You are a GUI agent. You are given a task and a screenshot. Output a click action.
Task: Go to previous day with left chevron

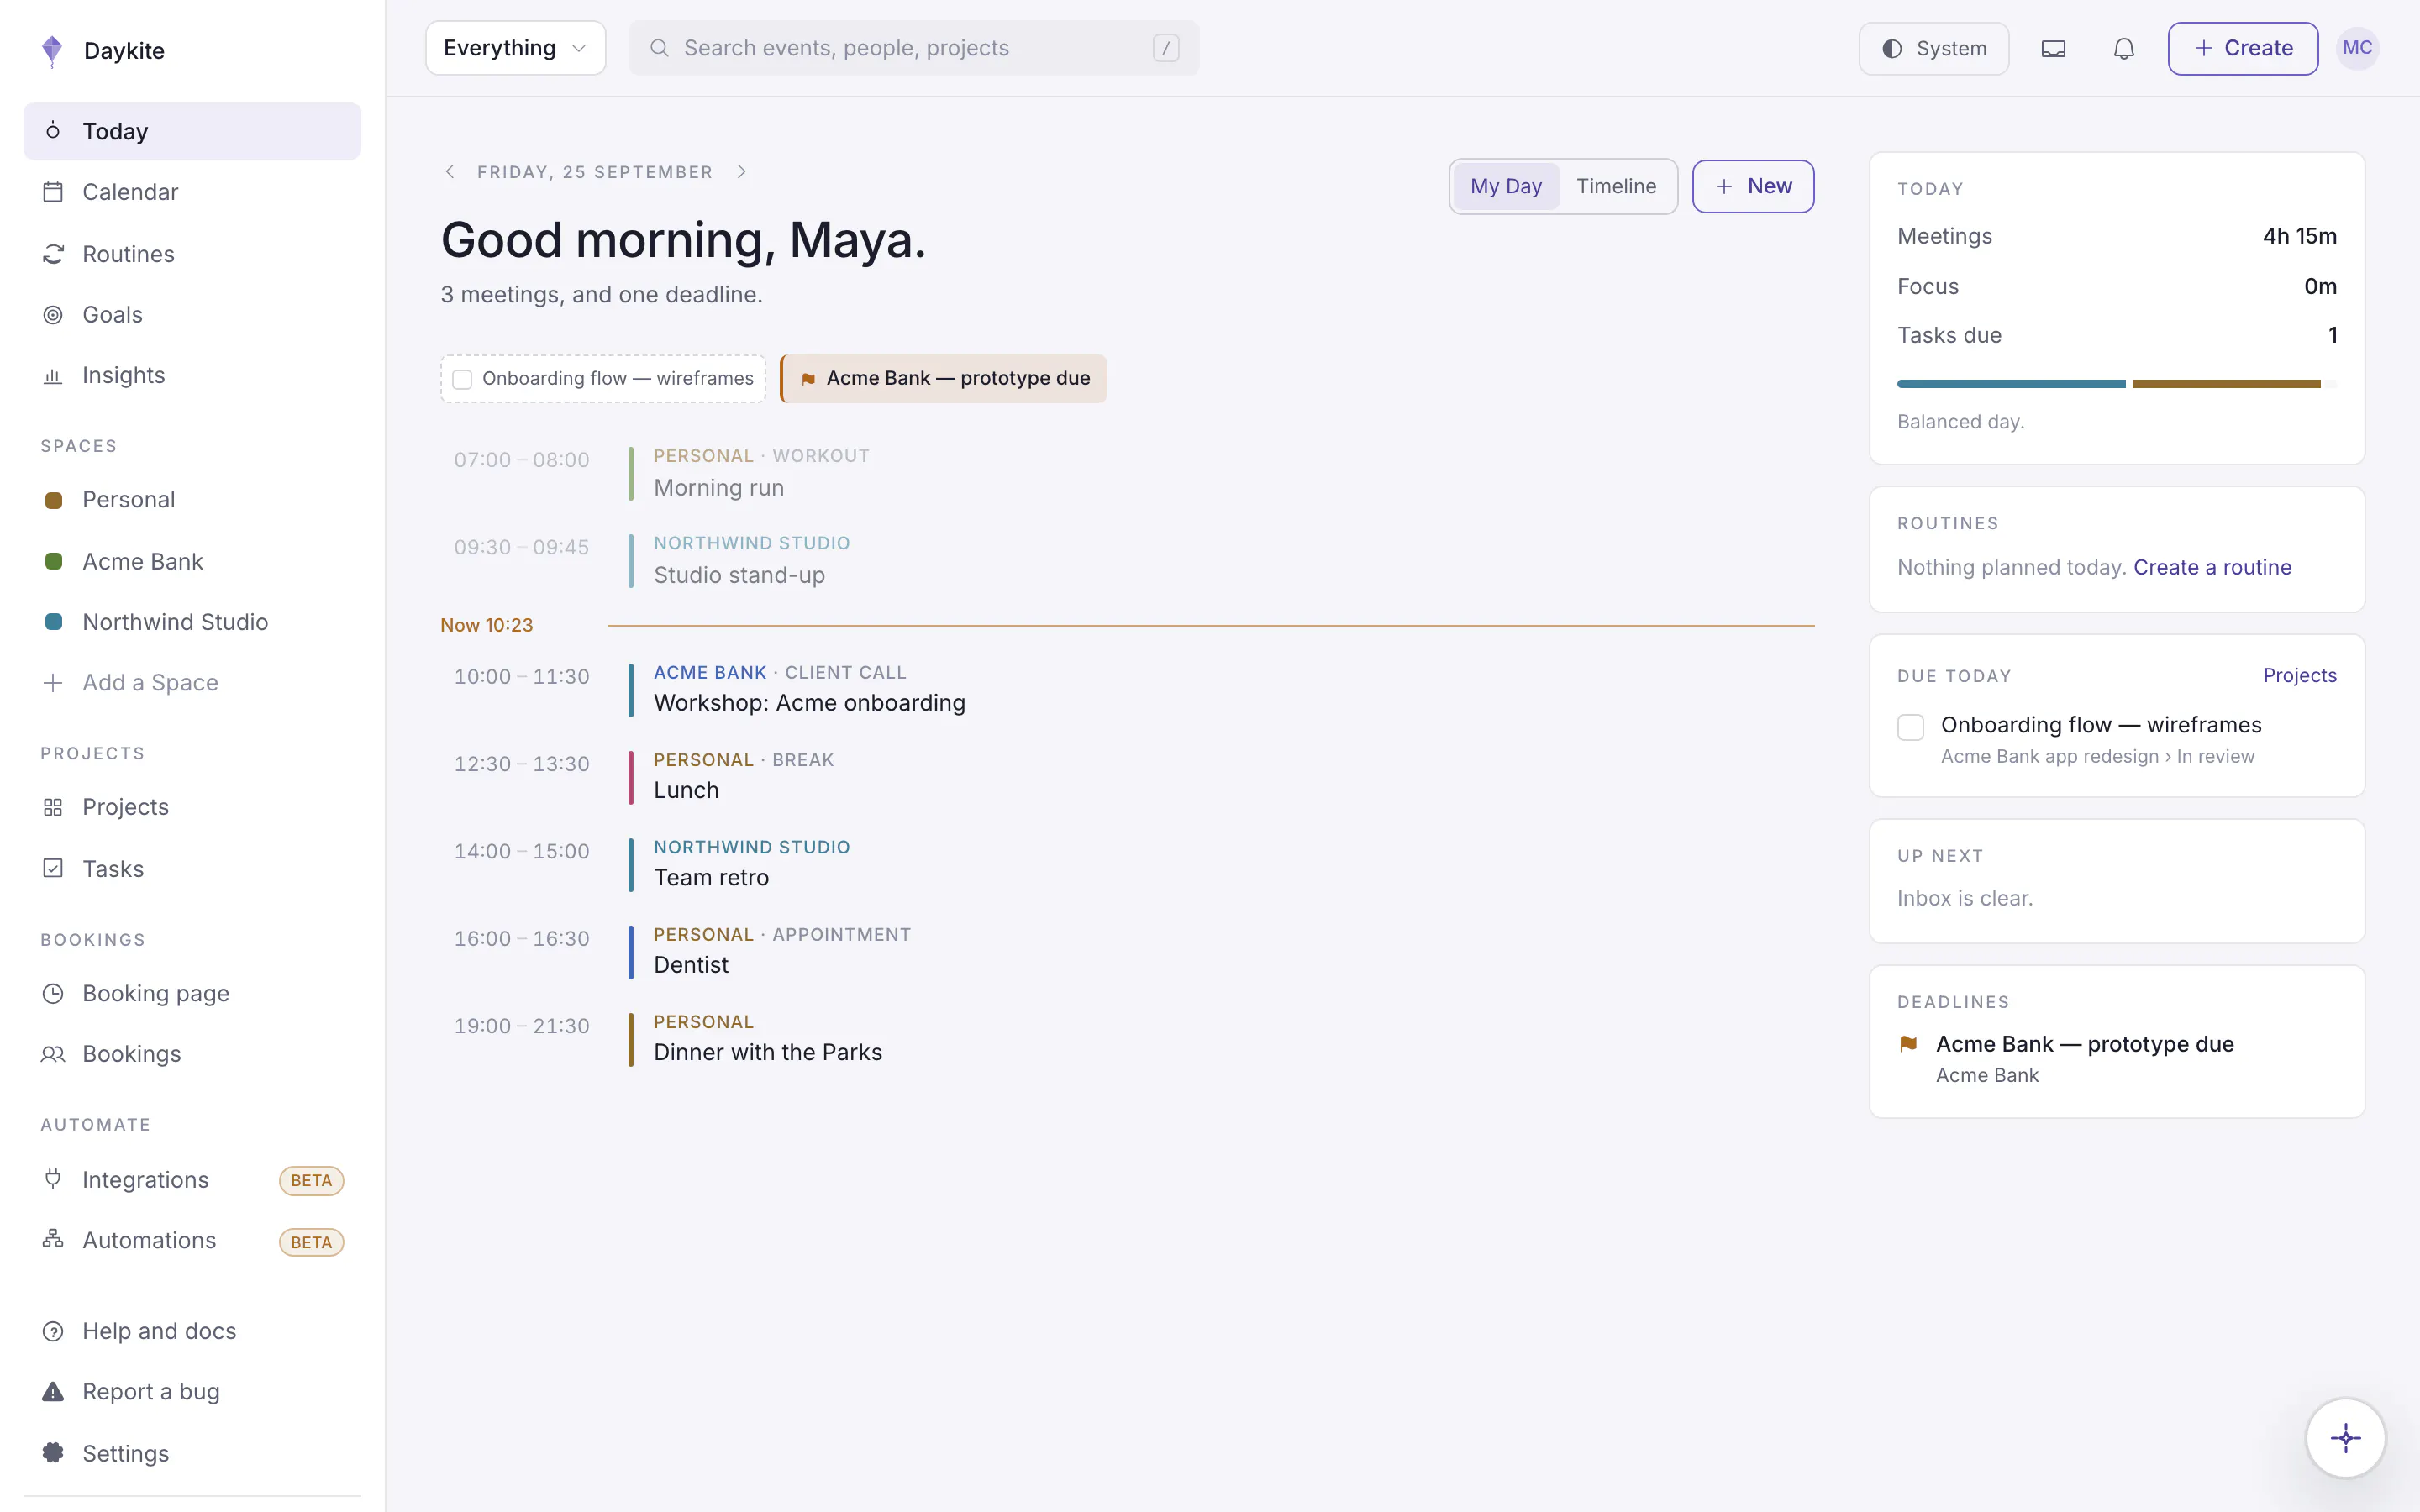[x=450, y=172]
